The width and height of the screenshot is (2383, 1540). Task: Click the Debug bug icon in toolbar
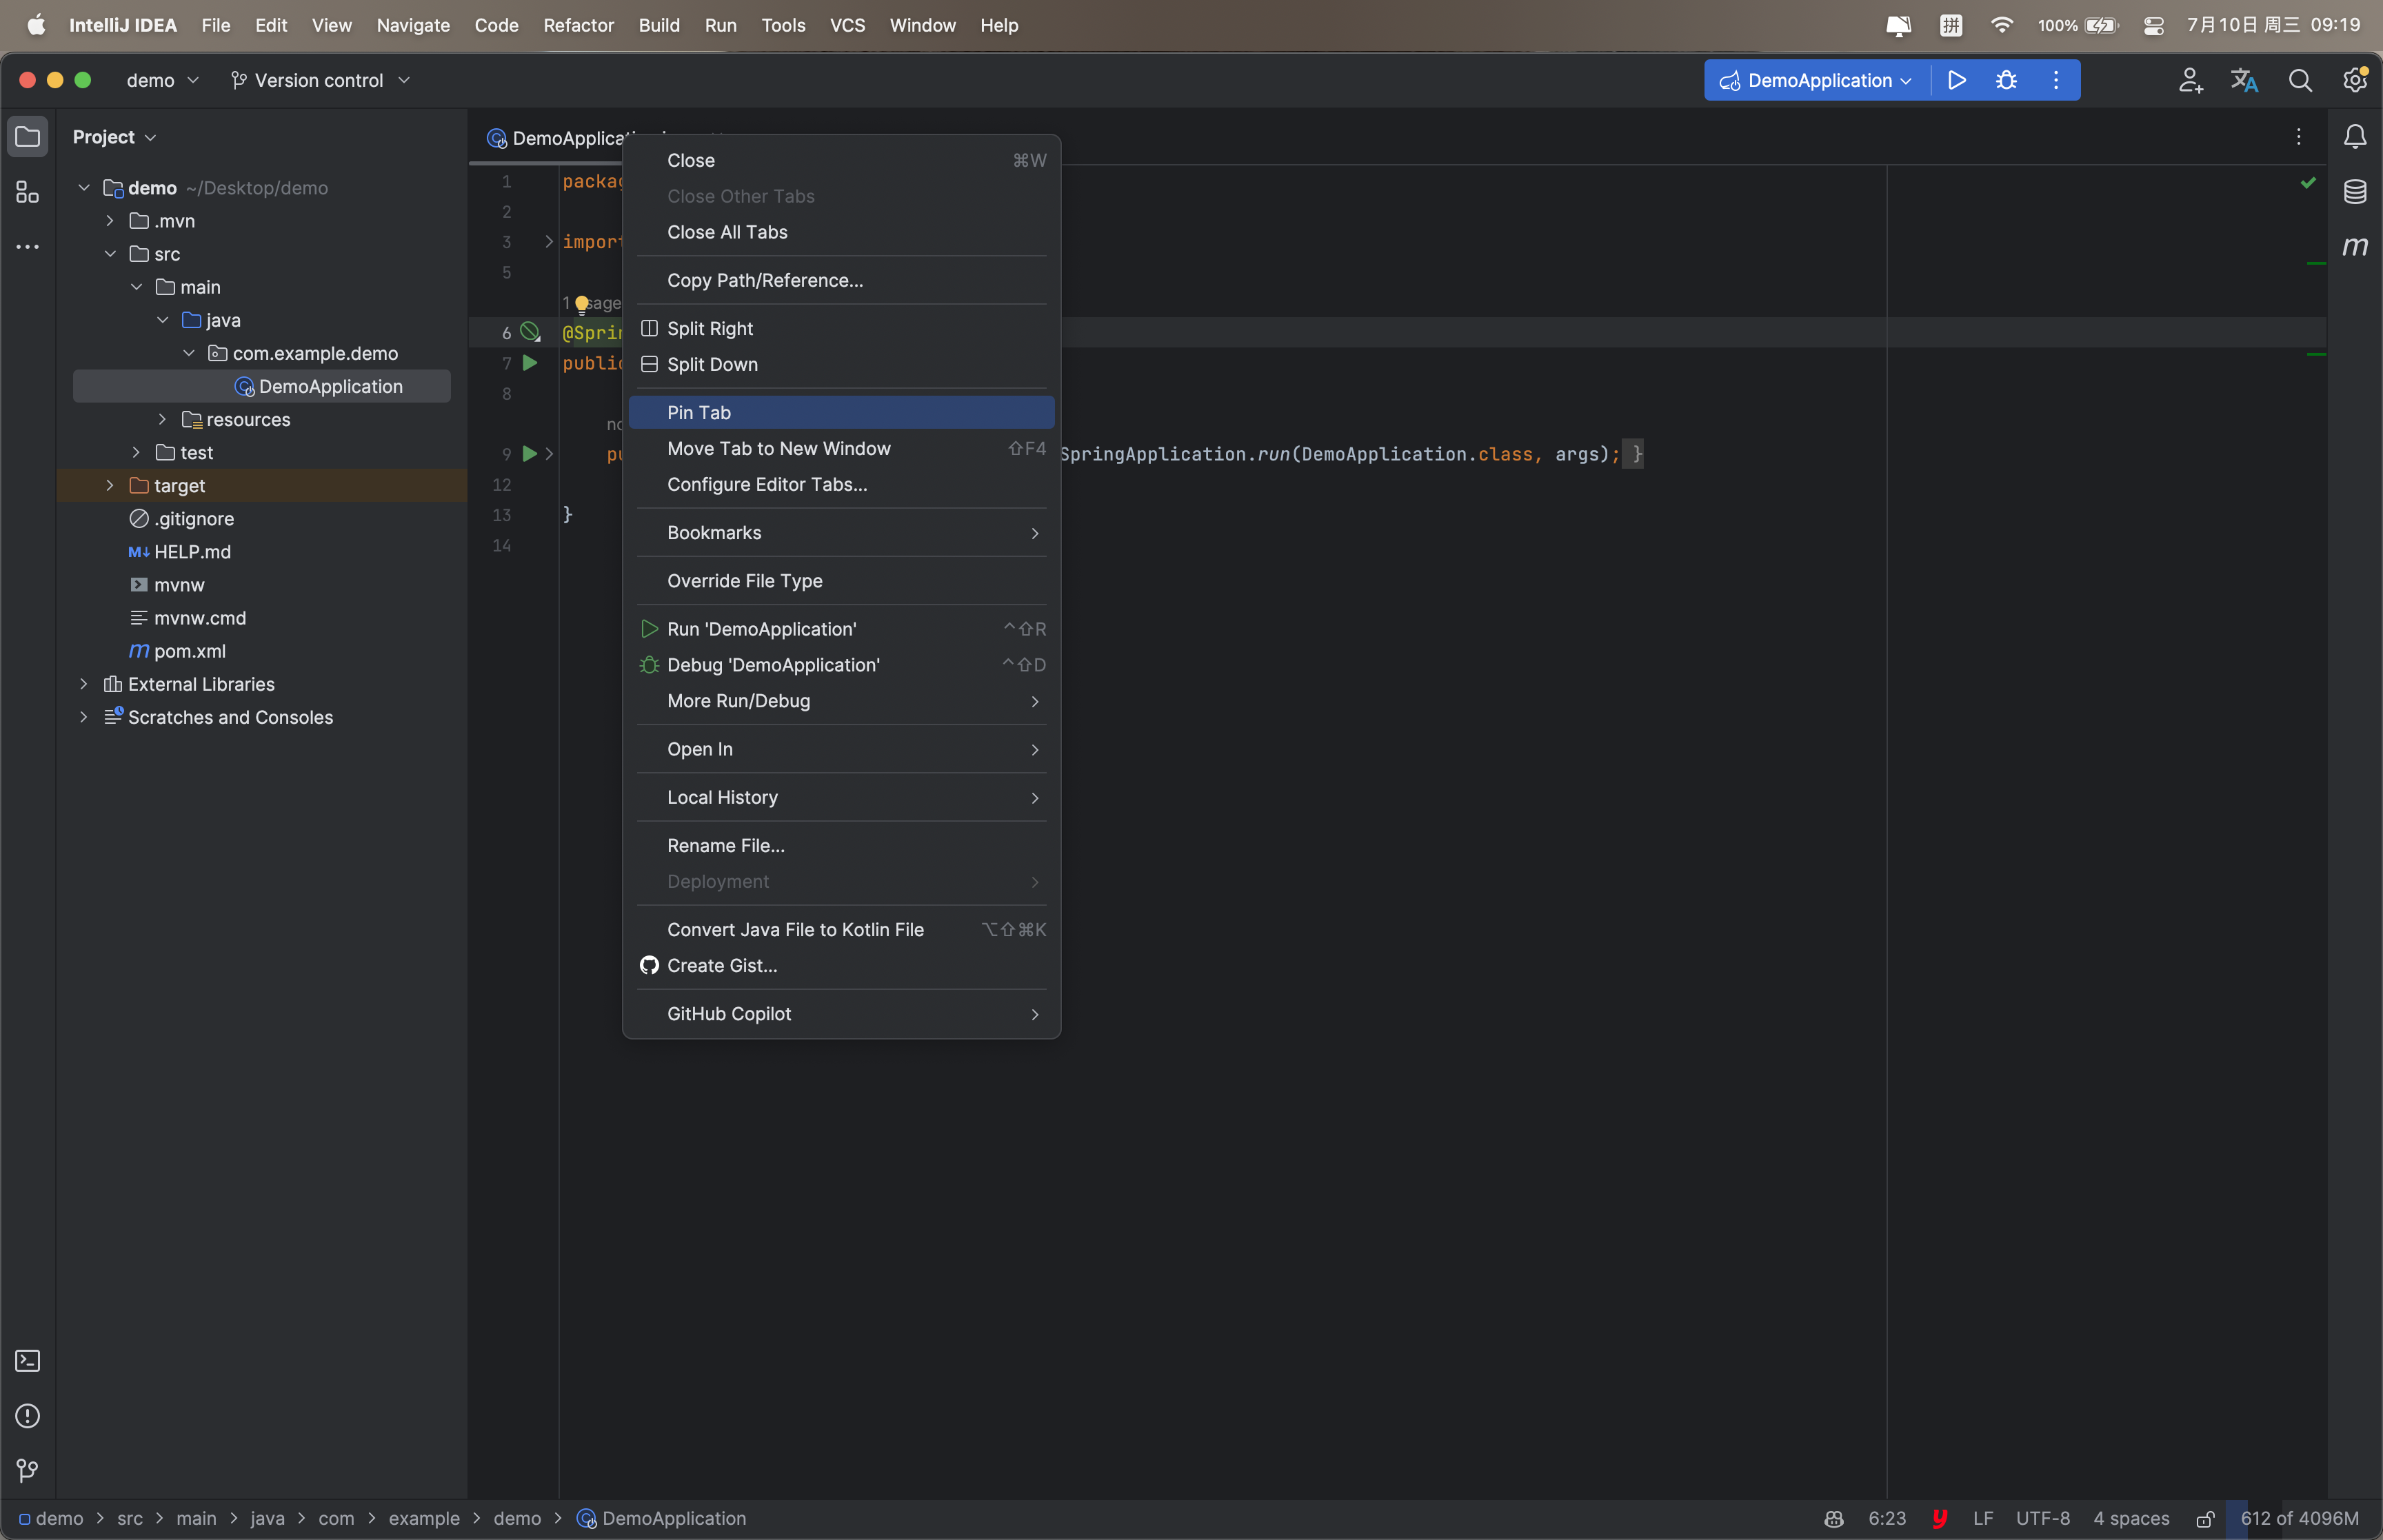[x=2006, y=80]
